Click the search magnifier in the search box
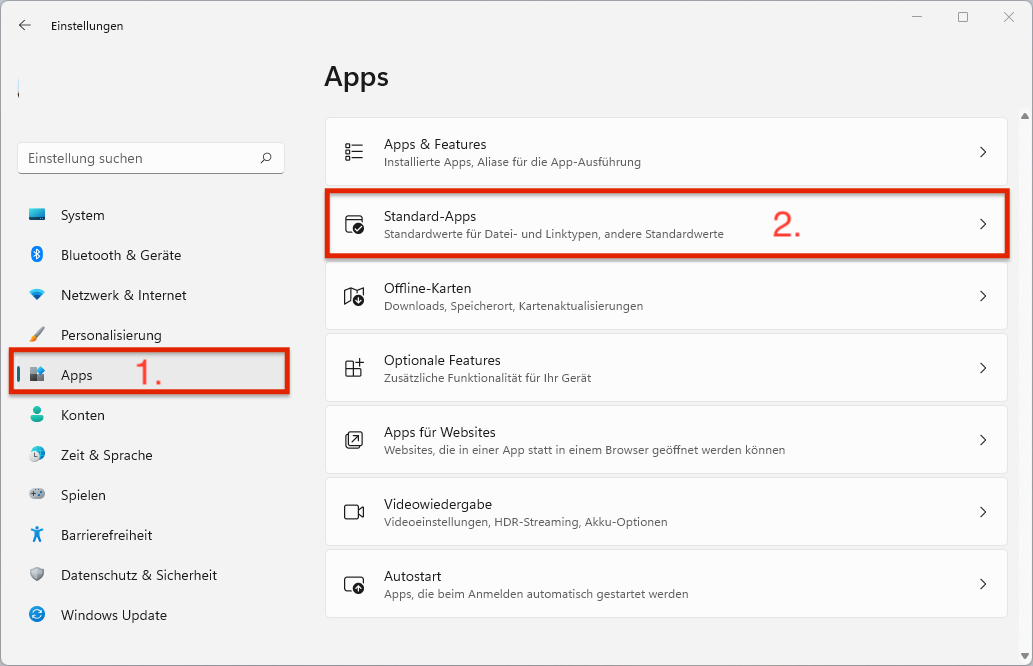Viewport: 1033px width, 666px height. click(266, 158)
